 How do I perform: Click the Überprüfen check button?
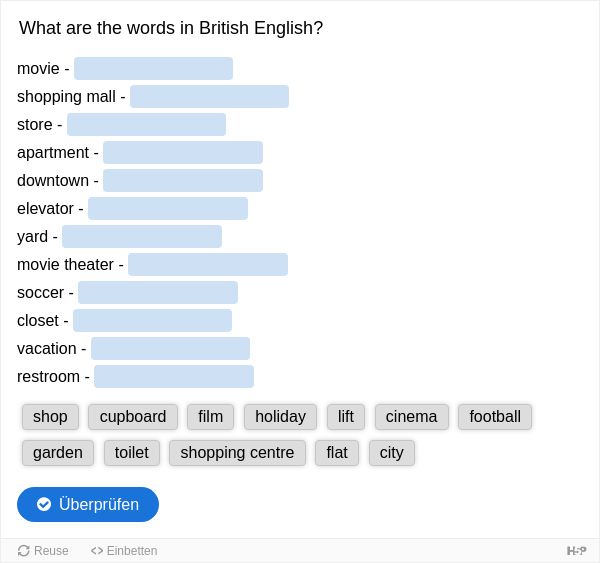(88, 504)
